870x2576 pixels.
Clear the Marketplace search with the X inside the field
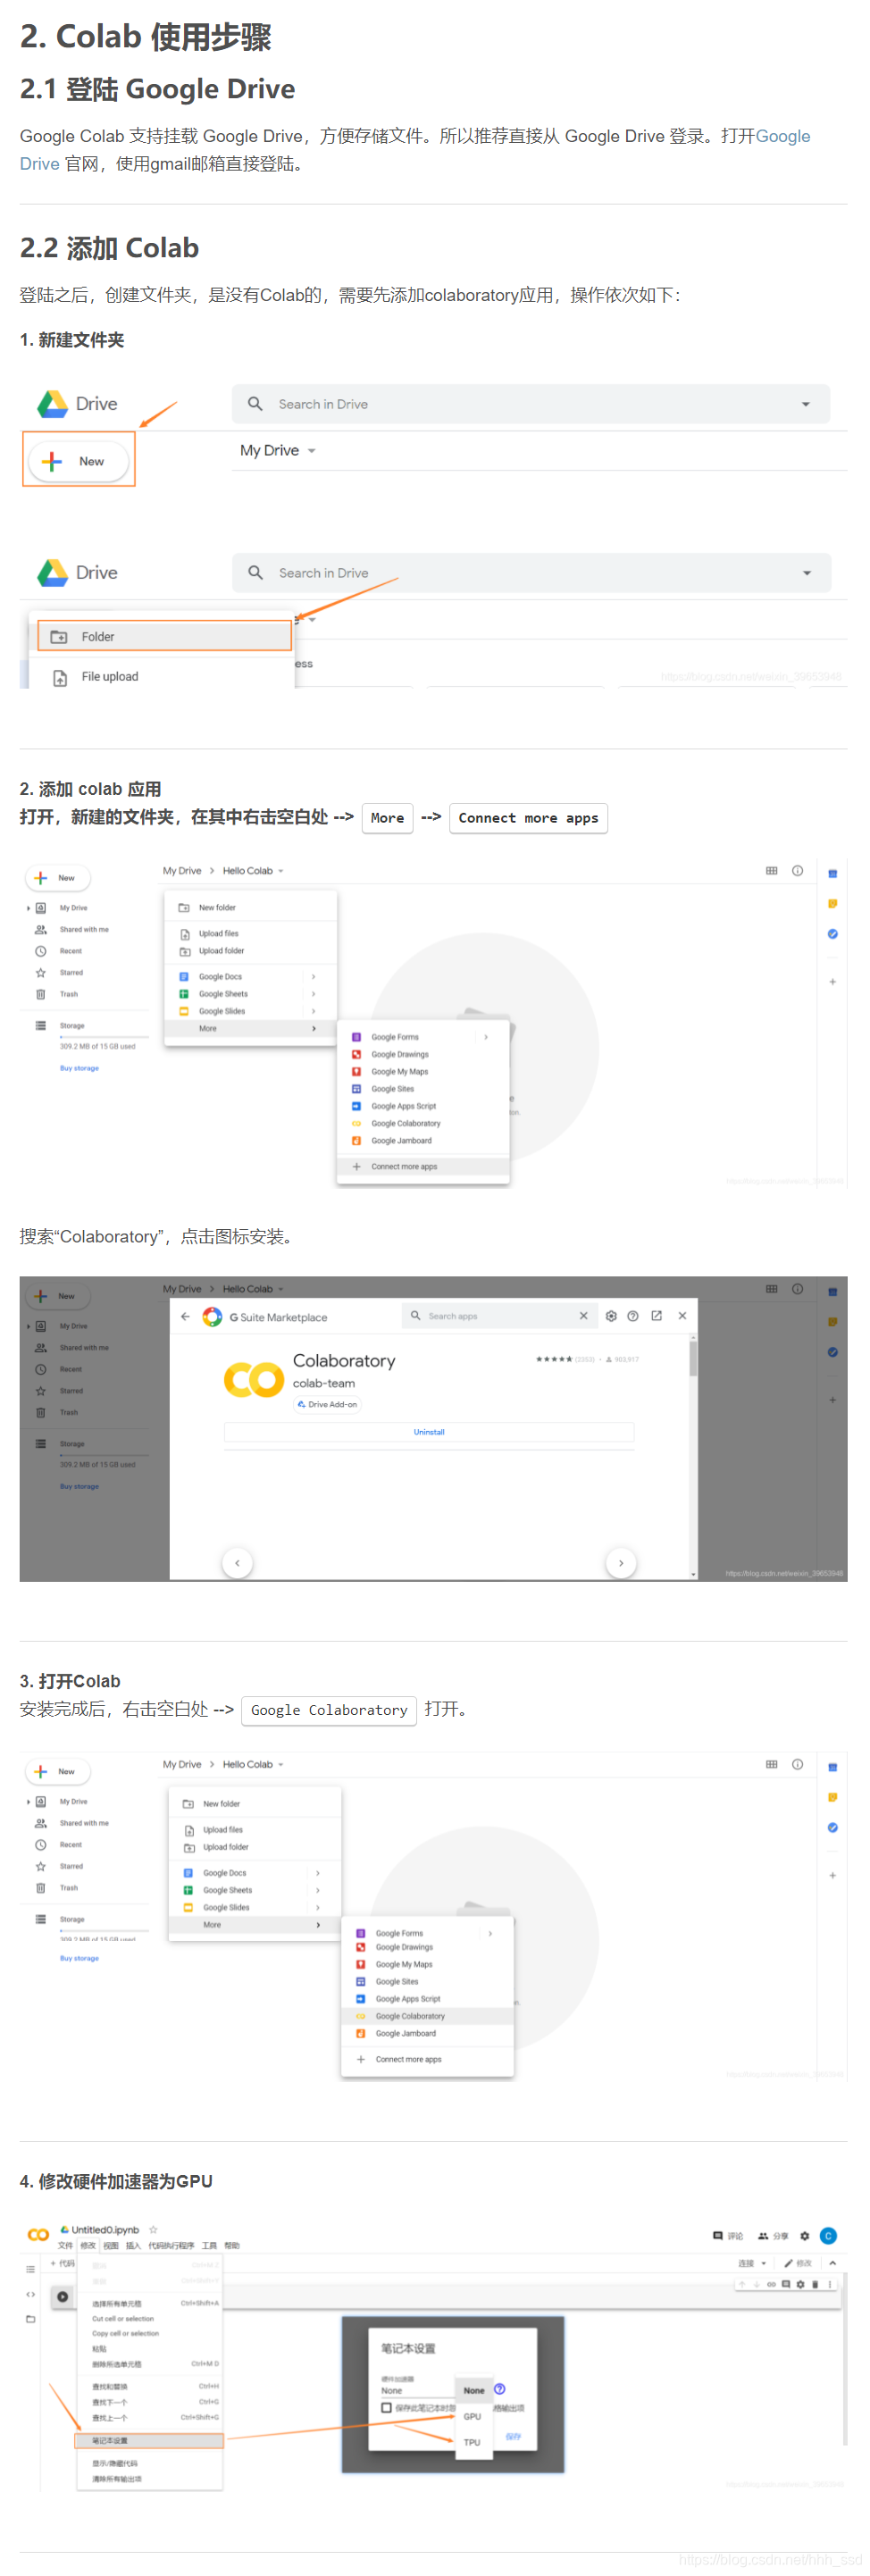[583, 1316]
